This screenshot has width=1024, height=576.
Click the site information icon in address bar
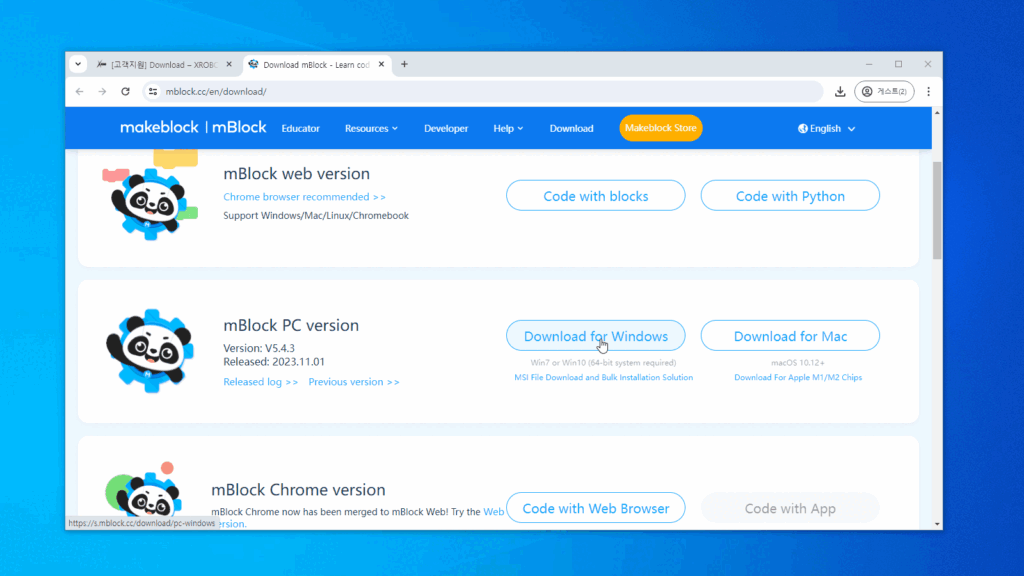tap(153, 91)
